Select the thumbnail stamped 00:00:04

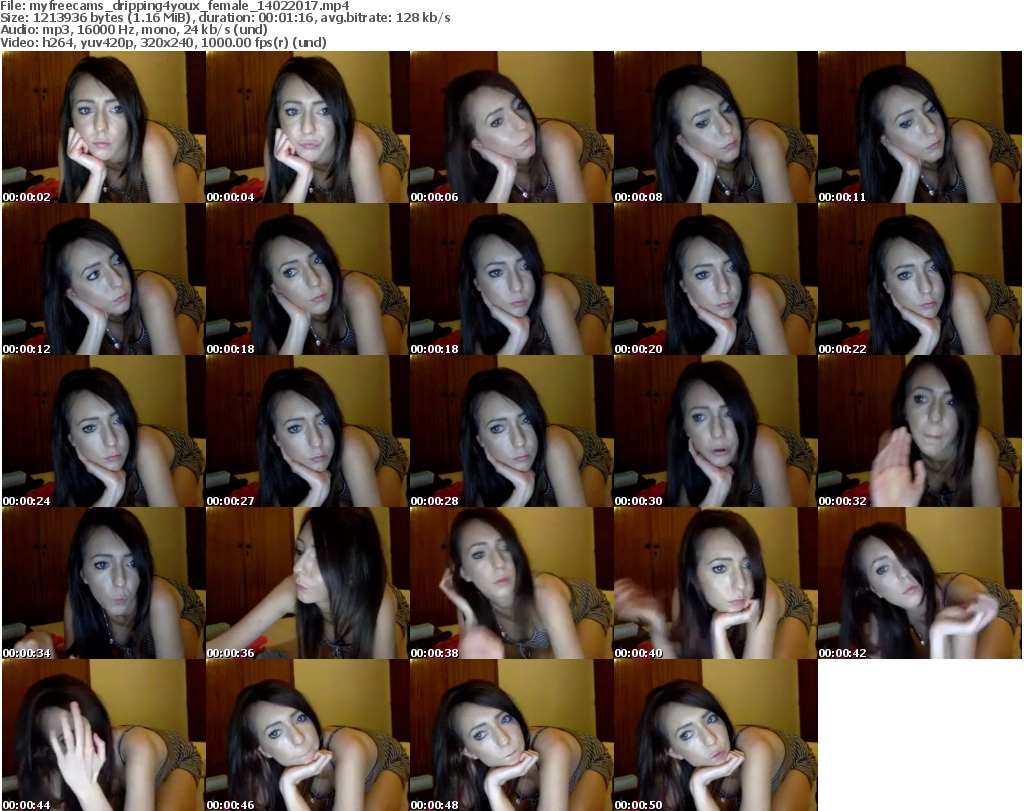tap(308, 127)
